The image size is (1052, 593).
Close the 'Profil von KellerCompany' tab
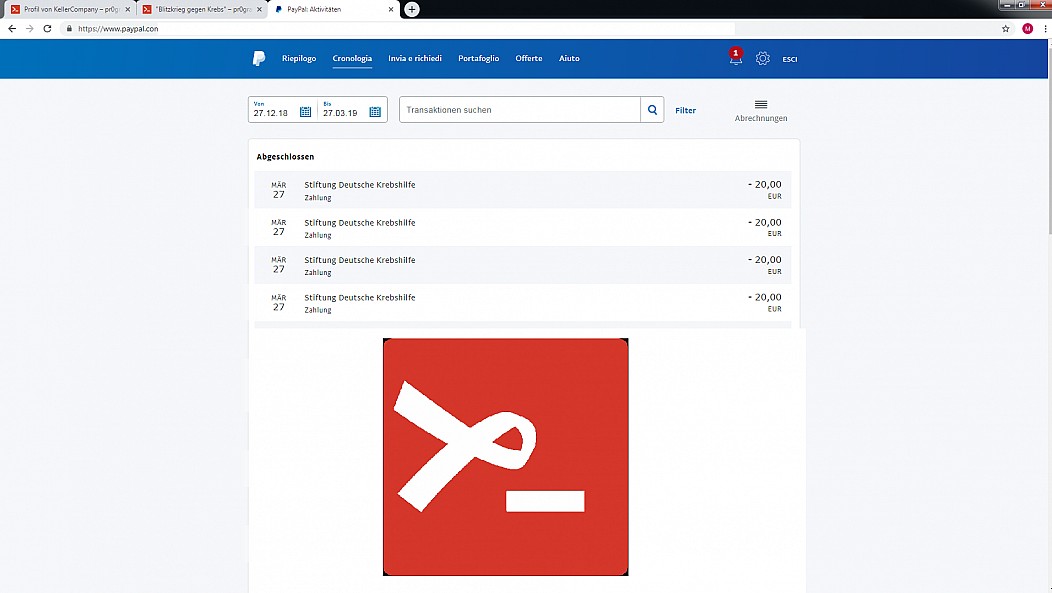(127, 9)
